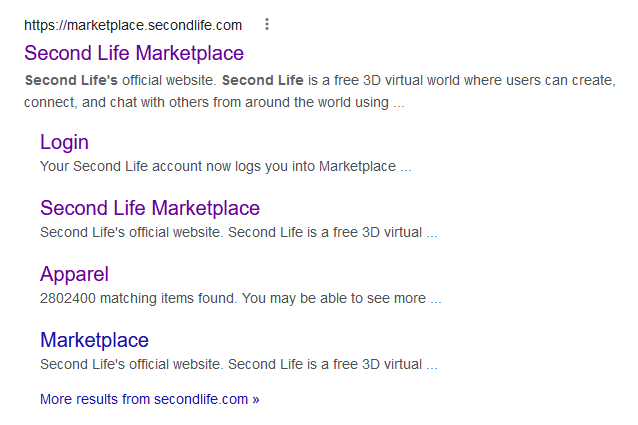Open the three-dot options next to the URL

[267, 24]
